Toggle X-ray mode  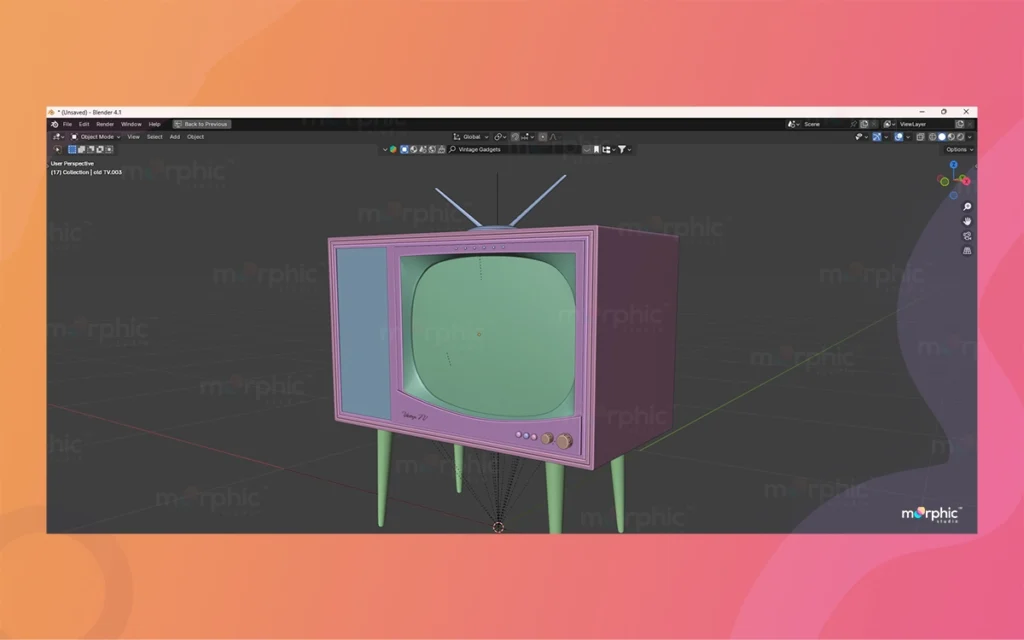920,137
